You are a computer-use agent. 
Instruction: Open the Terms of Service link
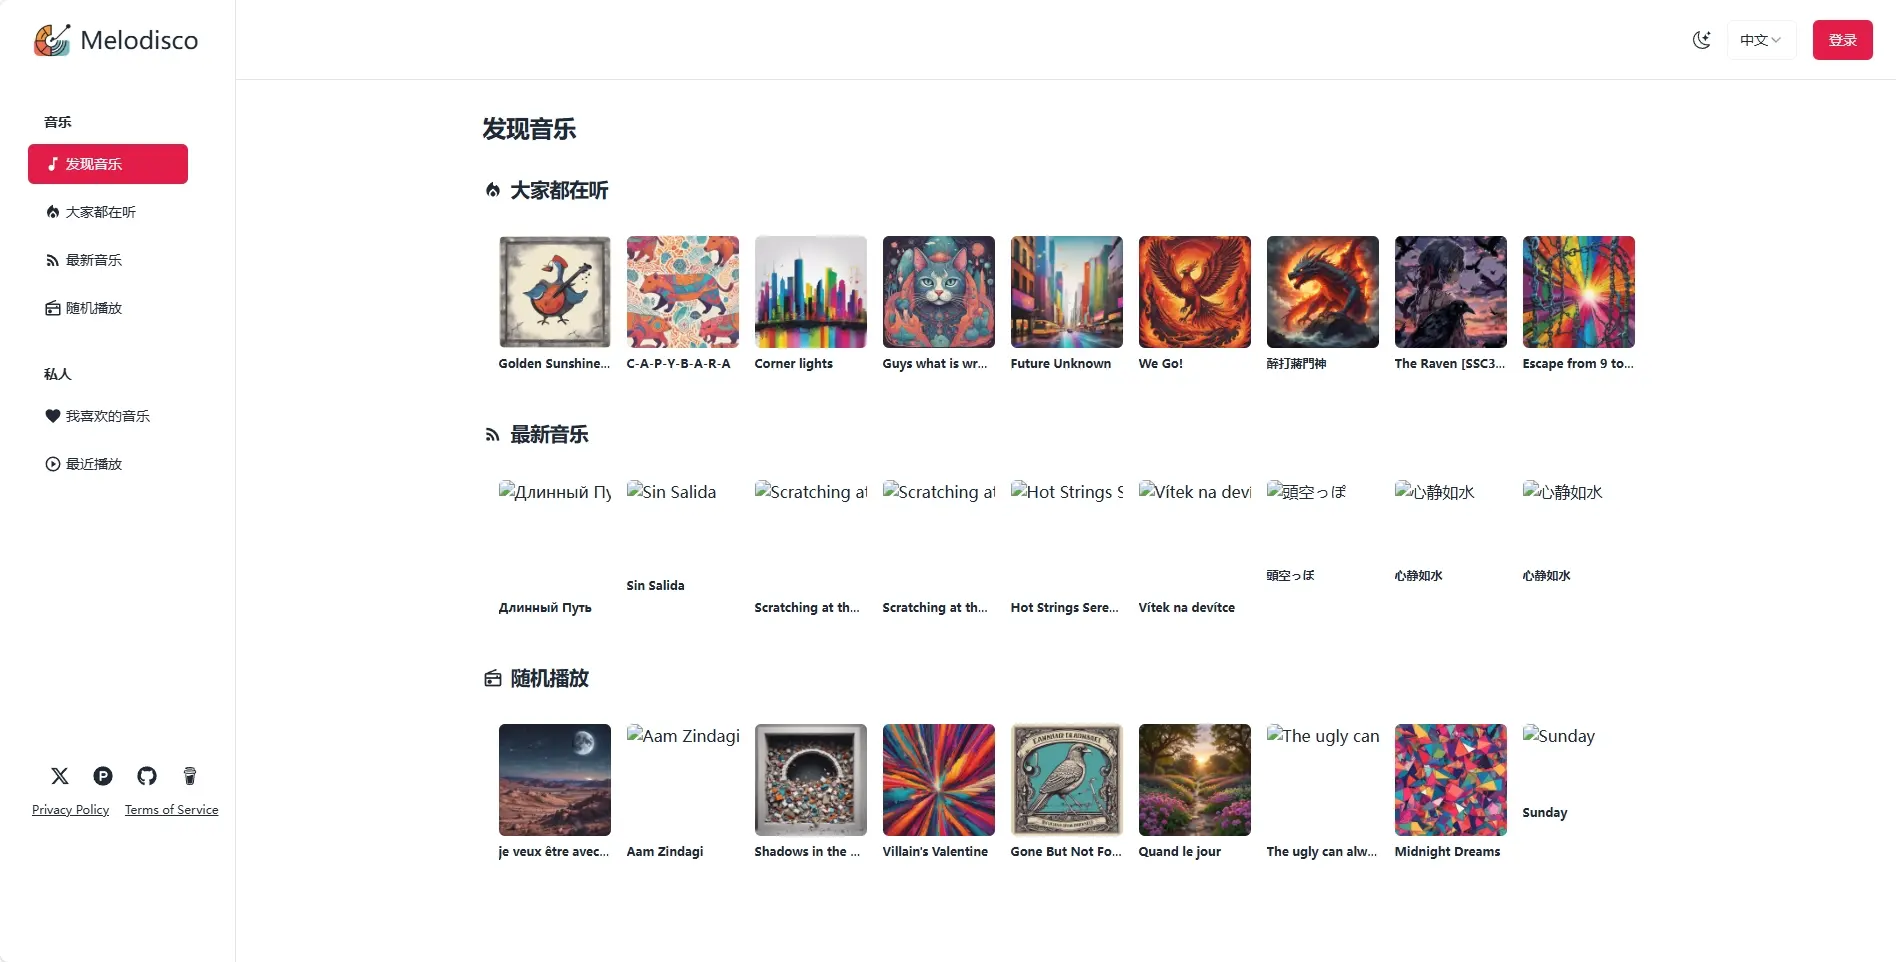tap(171, 810)
